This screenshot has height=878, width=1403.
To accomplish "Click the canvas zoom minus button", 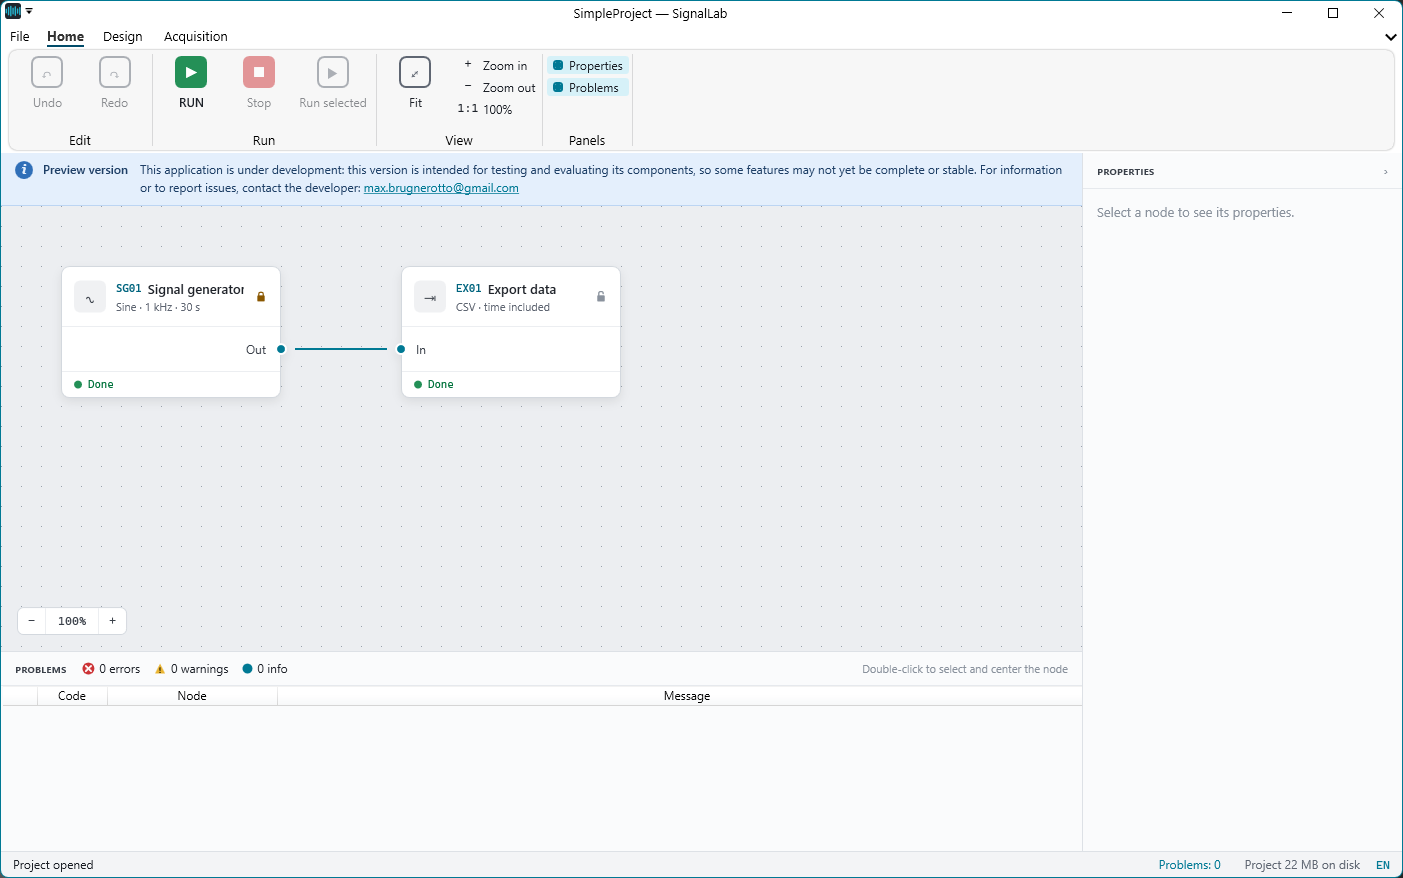I will pyautogui.click(x=32, y=621).
